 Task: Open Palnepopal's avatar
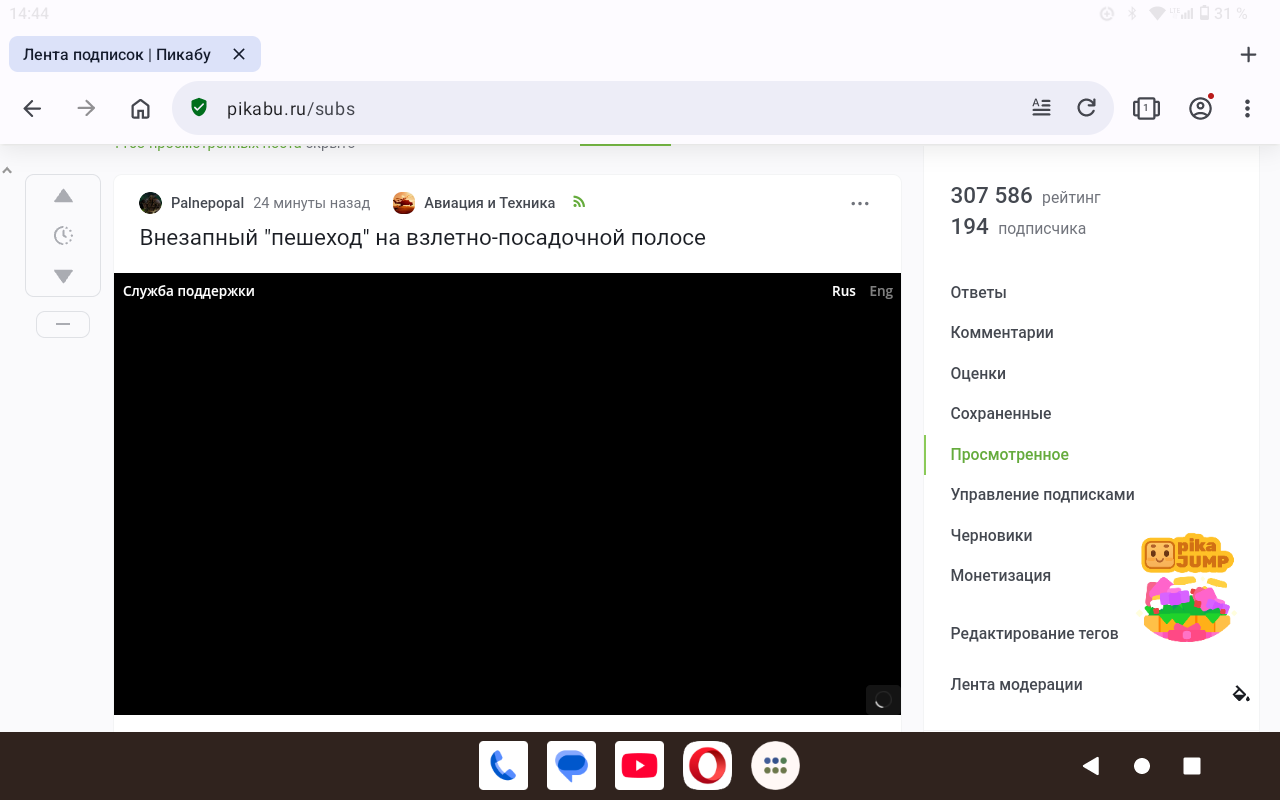[x=150, y=203]
